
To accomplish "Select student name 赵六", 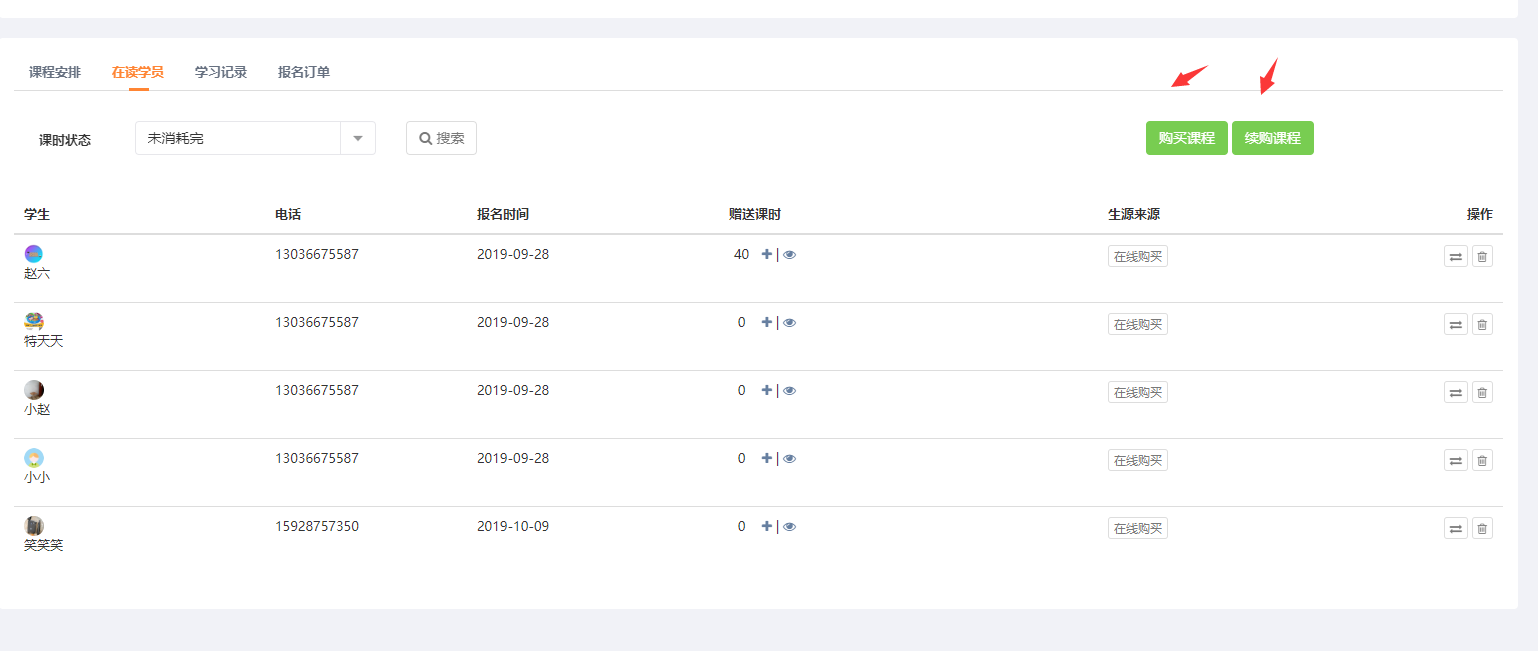I will coord(37,273).
